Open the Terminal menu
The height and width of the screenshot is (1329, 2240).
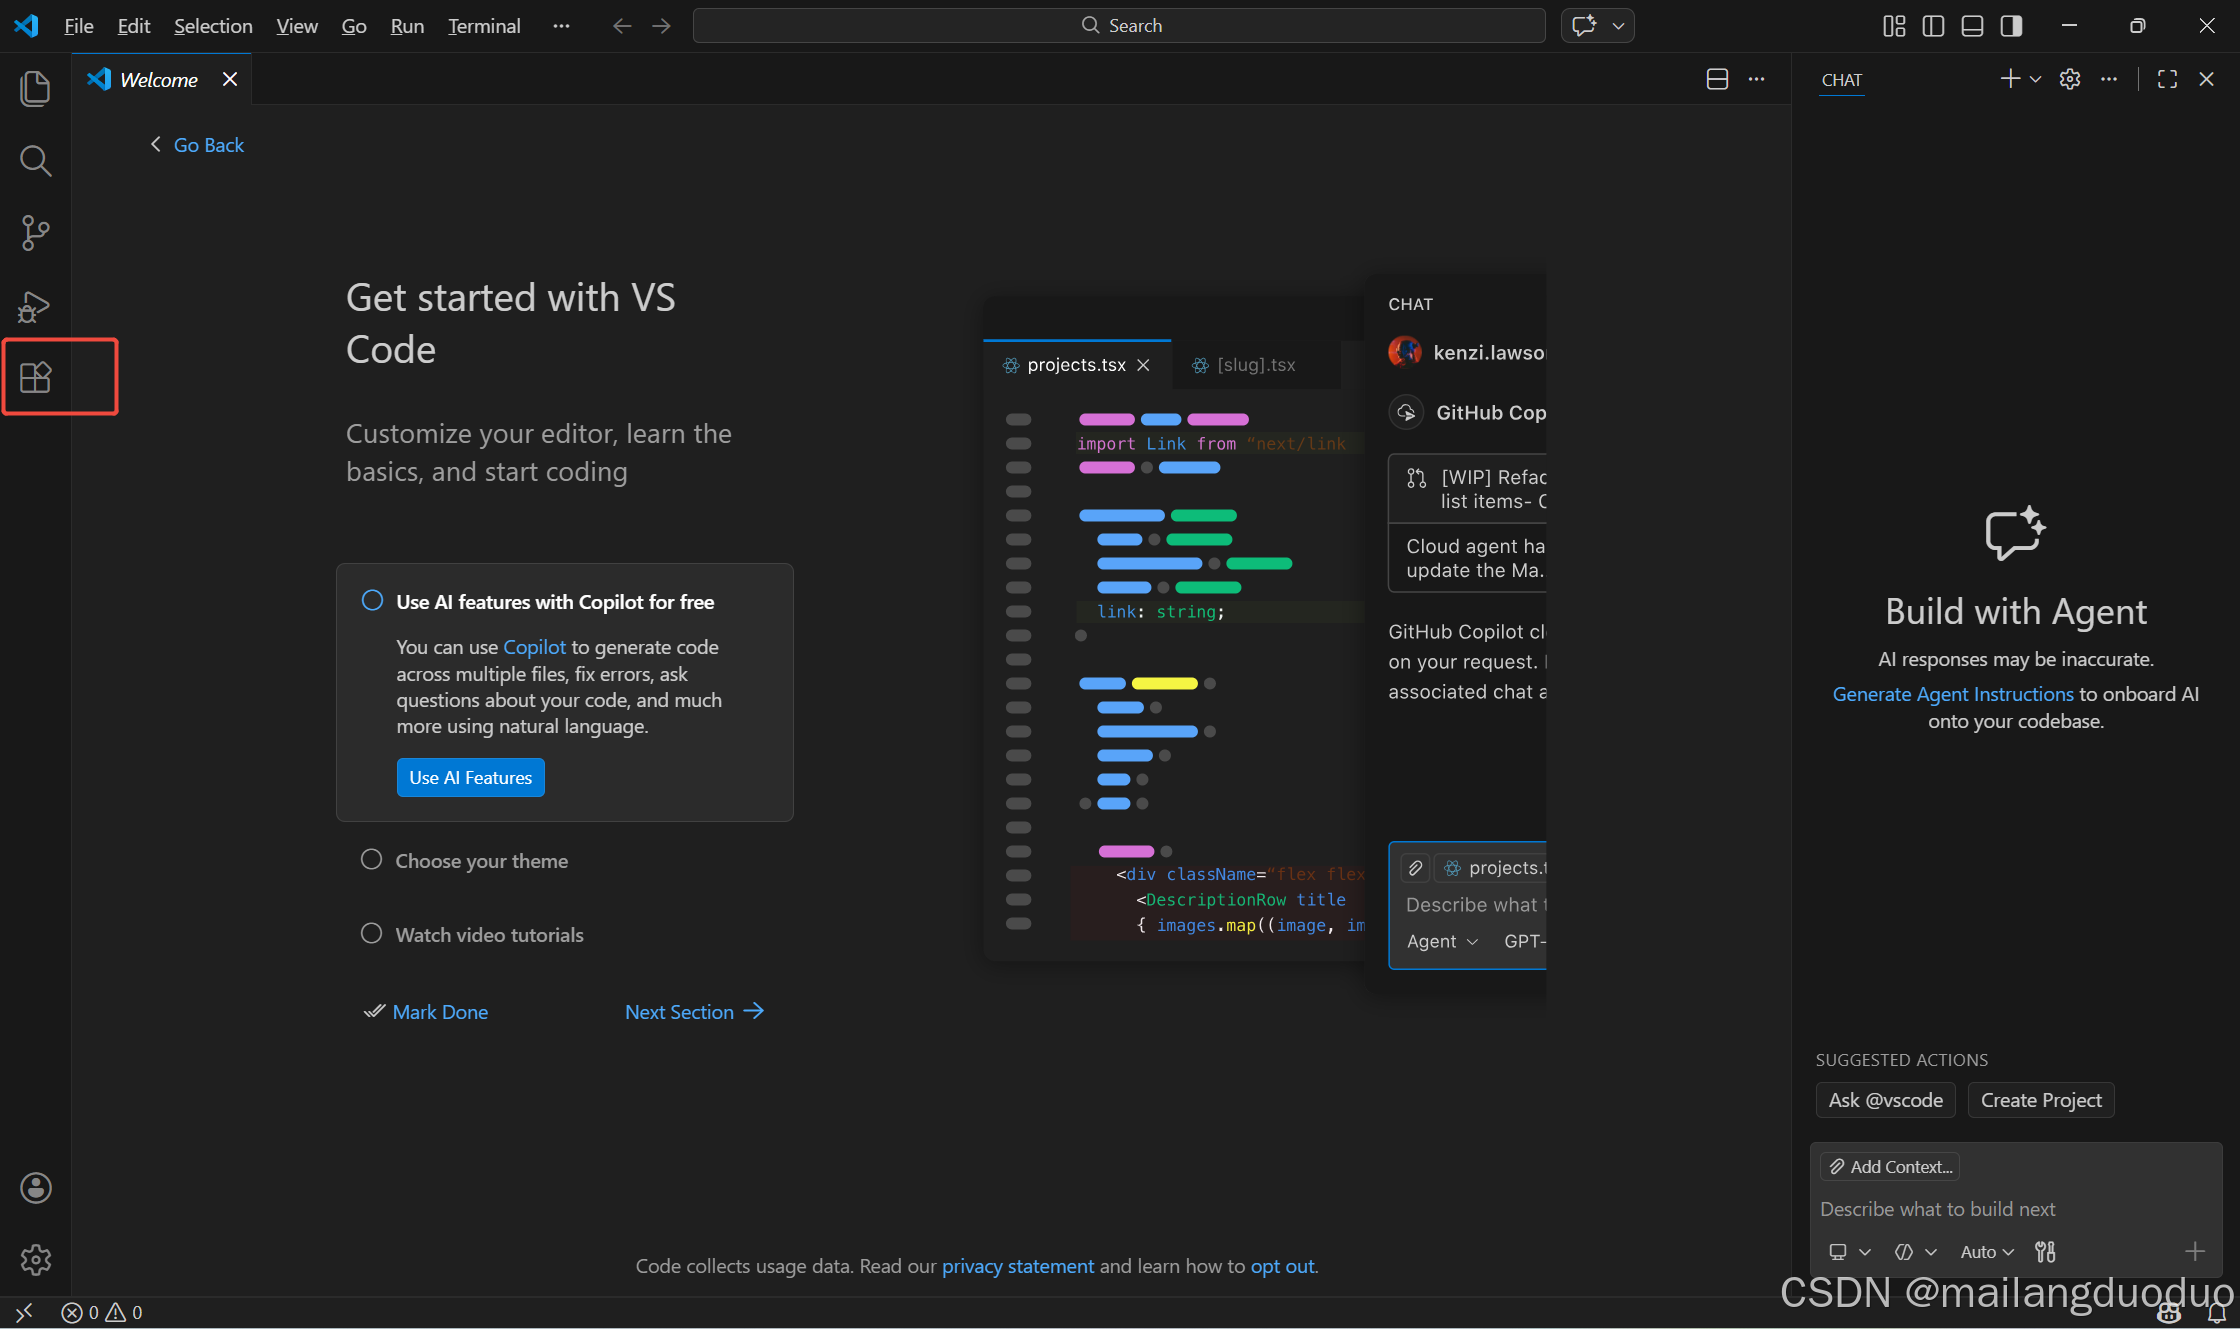click(484, 26)
